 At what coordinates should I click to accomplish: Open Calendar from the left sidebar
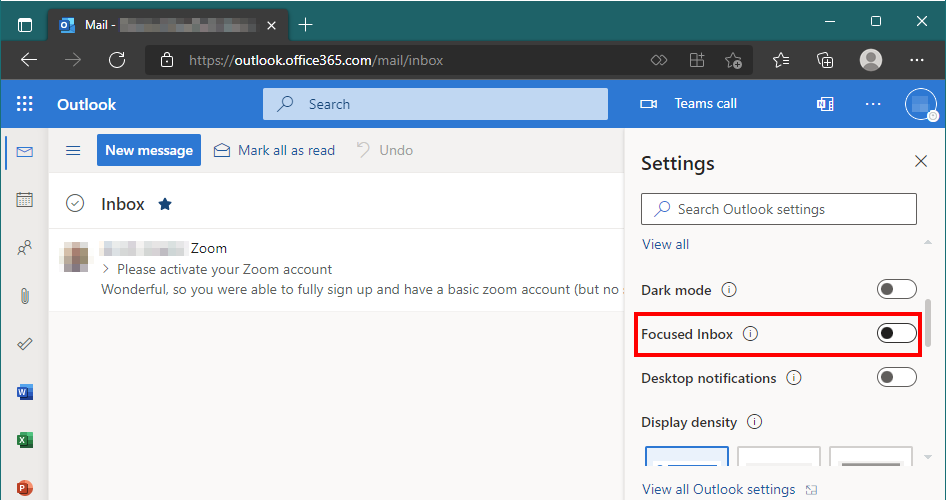pyautogui.click(x=25, y=200)
